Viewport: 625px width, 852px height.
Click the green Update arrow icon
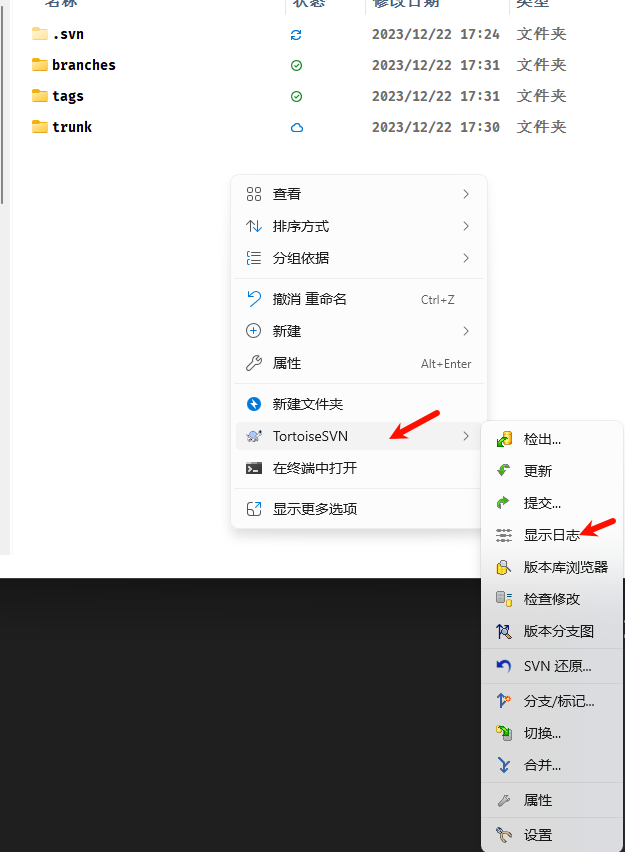504,471
